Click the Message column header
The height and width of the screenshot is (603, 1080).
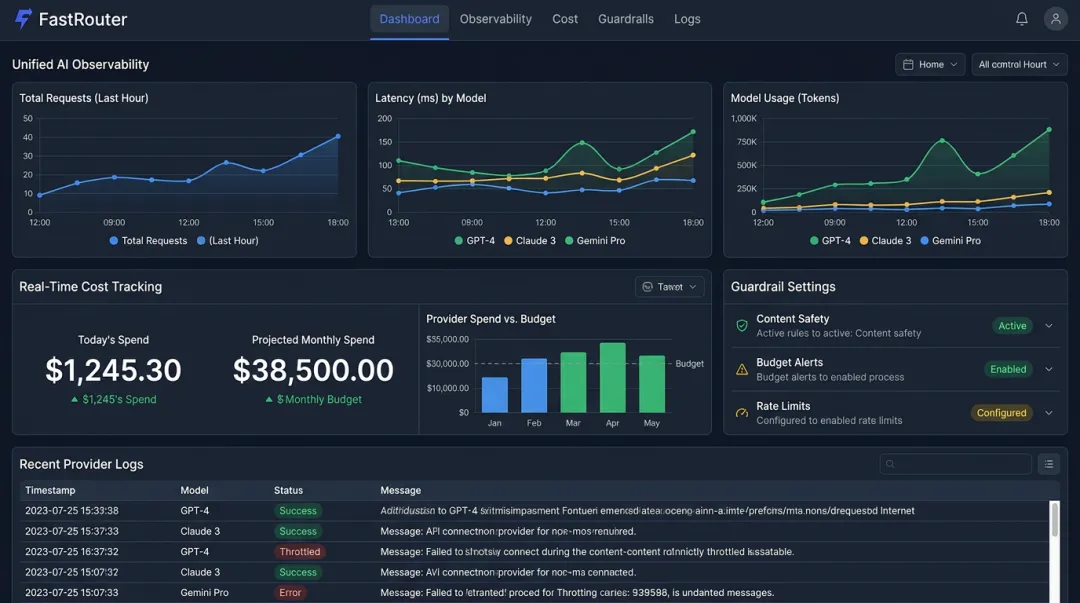coord(400,490)
